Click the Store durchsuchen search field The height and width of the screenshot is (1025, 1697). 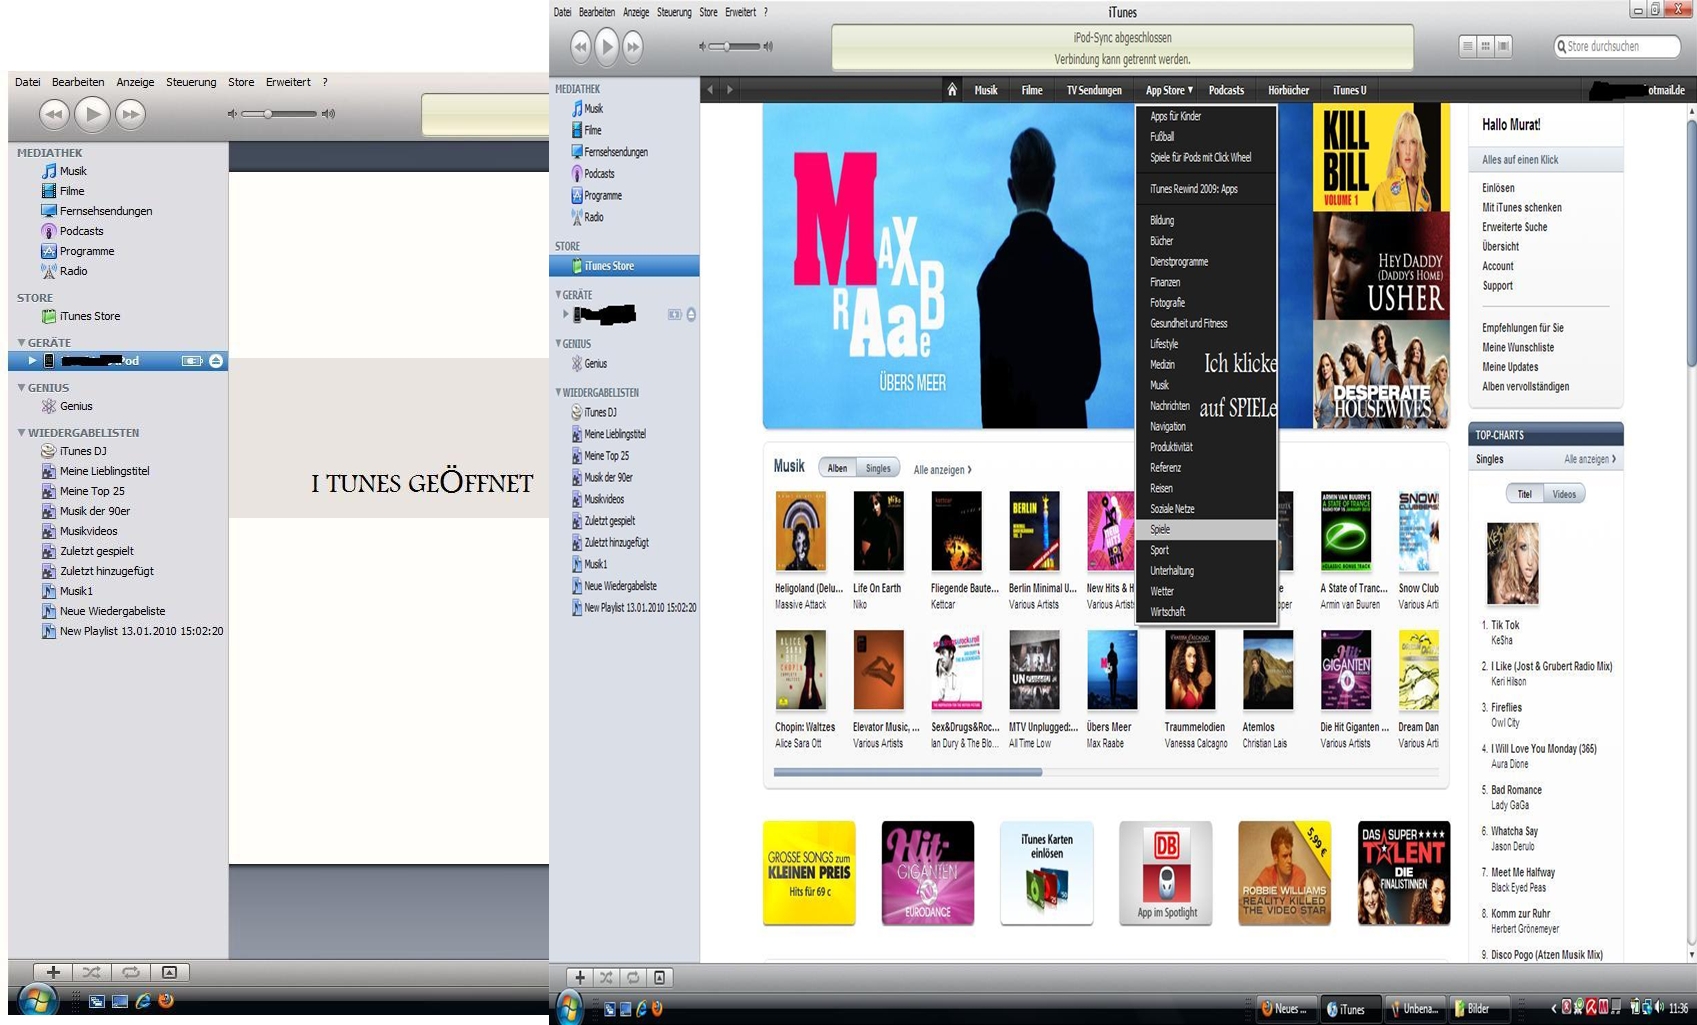[1618, 46]
